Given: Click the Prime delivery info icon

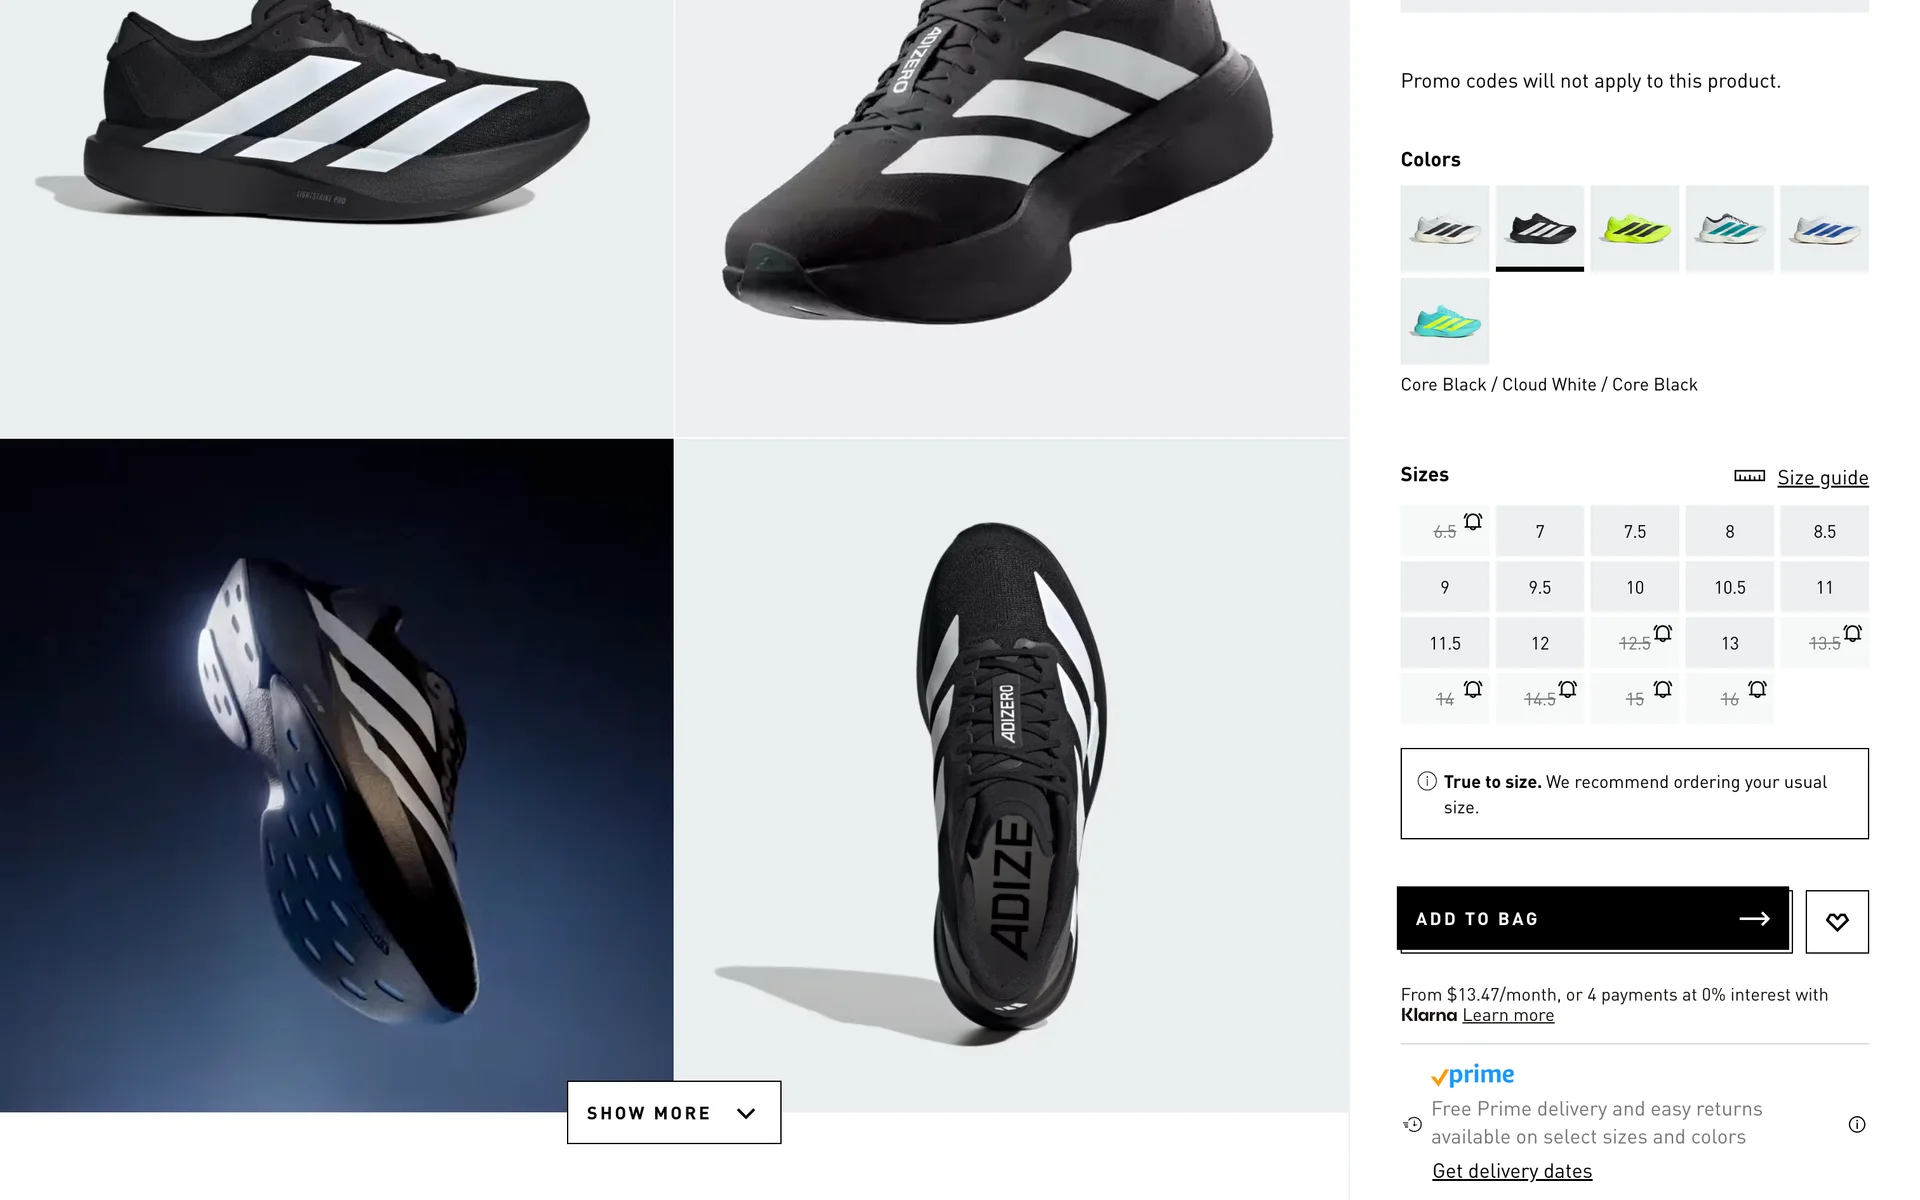Looking at the screenshot, I should [x=1856, y=1124].
